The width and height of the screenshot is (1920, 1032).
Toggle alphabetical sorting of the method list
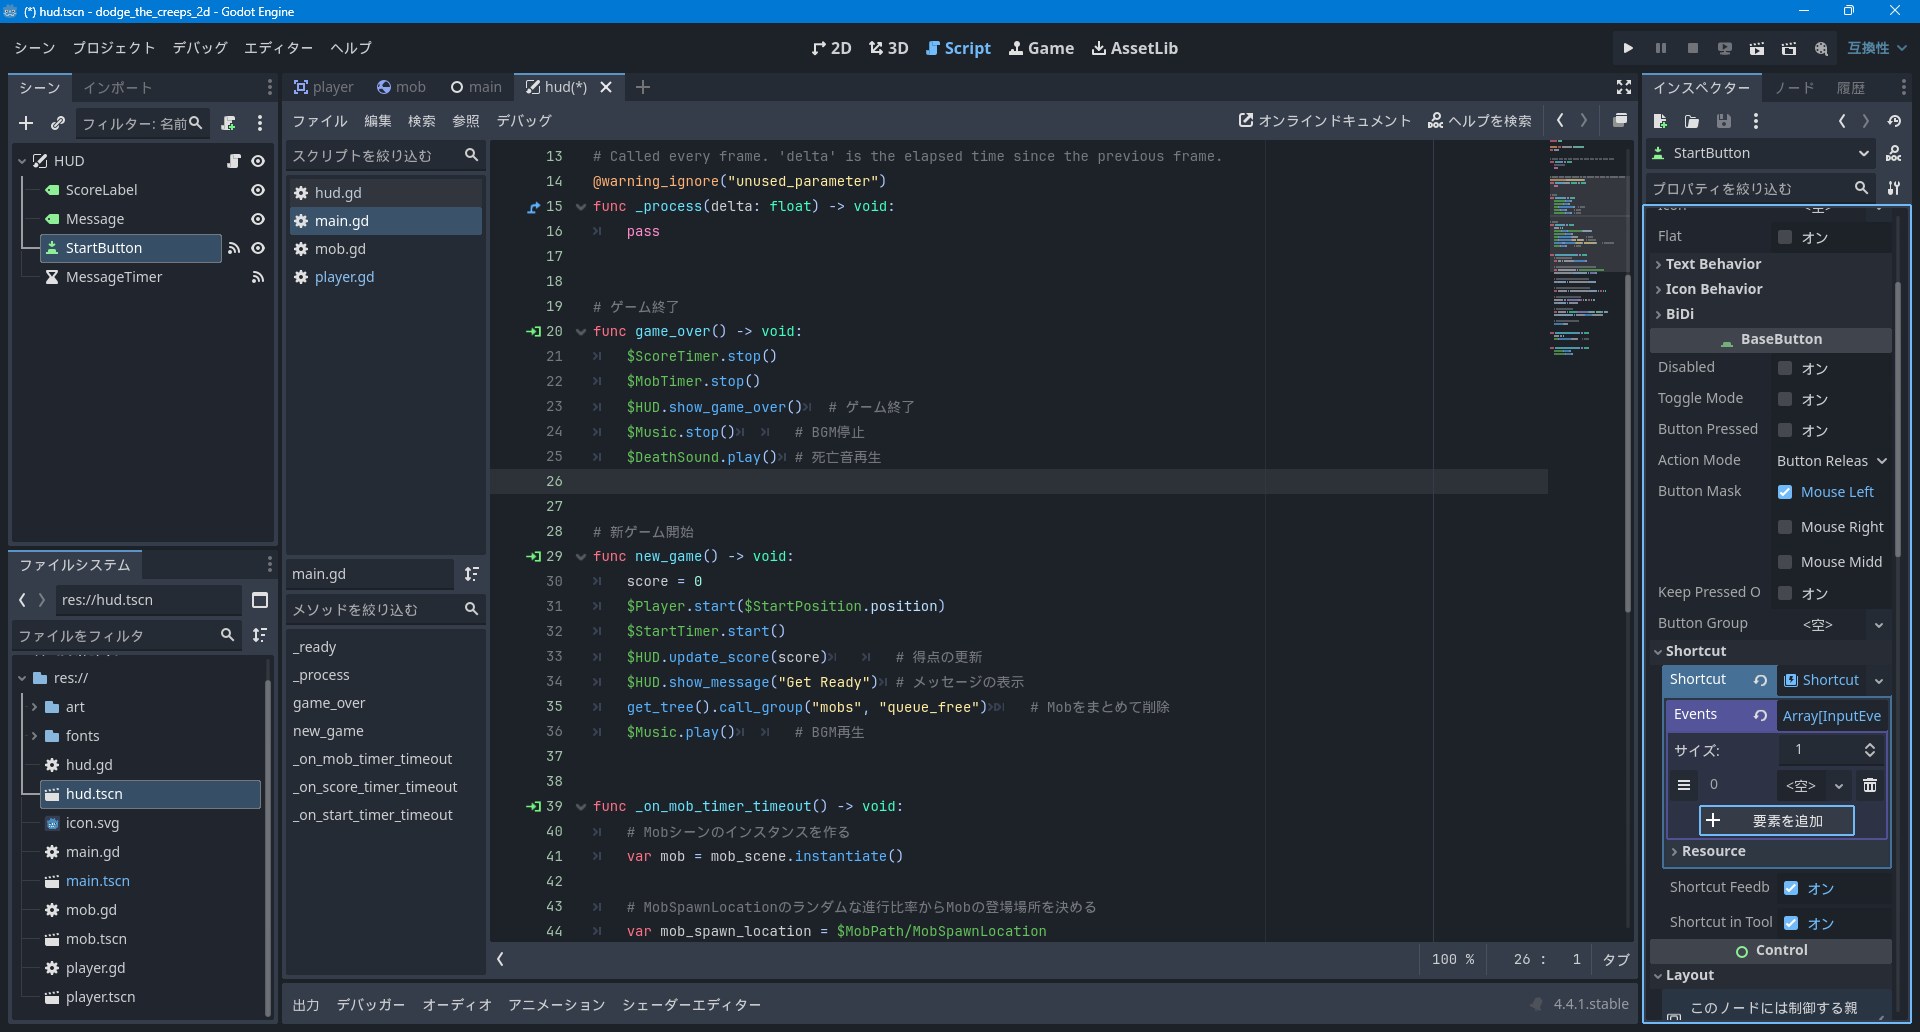[x=471, y=574]
